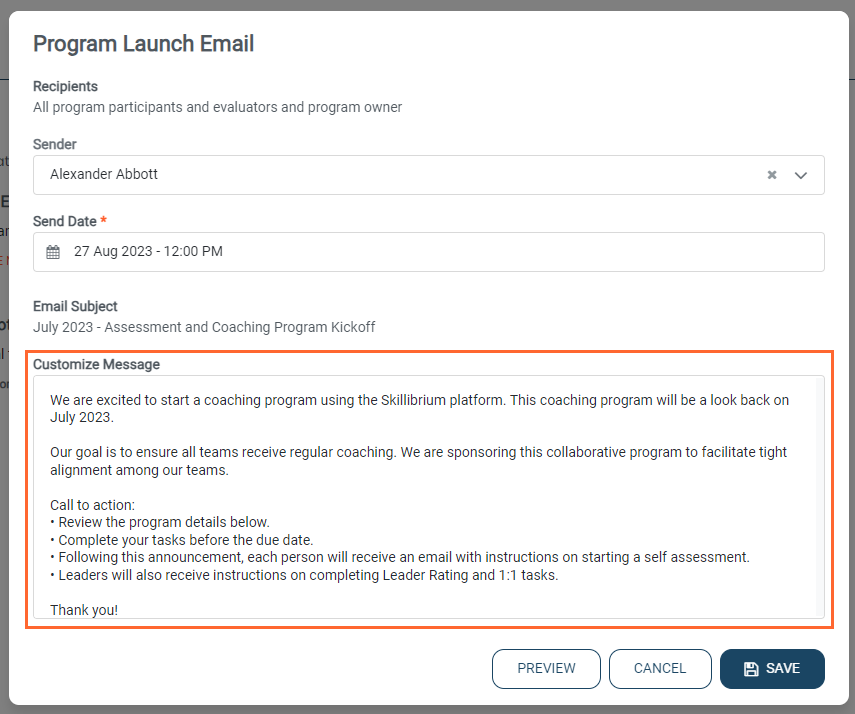855x714 pixels.
Task: Click the CANCEL button
Action: click(x=660, y=669)
